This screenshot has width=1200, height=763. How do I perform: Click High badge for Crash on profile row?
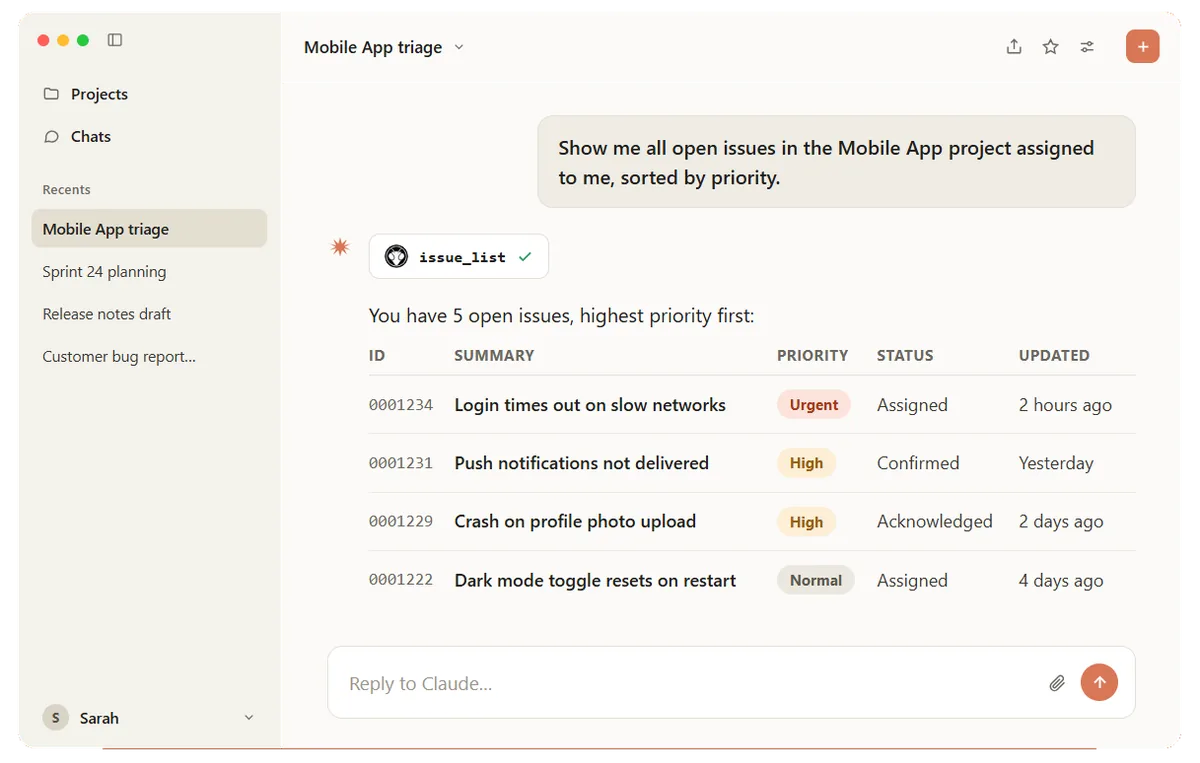click(x=806, y=521)
